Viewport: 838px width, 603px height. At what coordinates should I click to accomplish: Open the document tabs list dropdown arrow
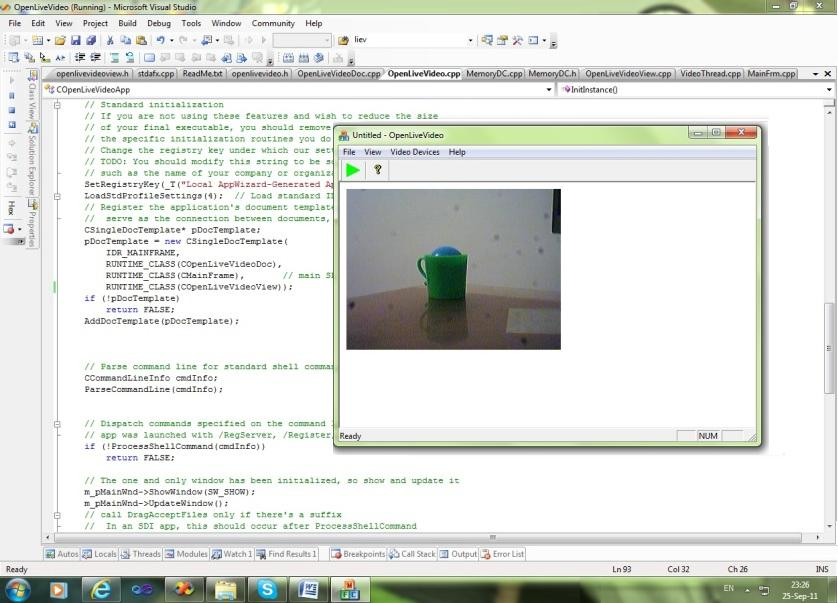(x=816, y=74)
